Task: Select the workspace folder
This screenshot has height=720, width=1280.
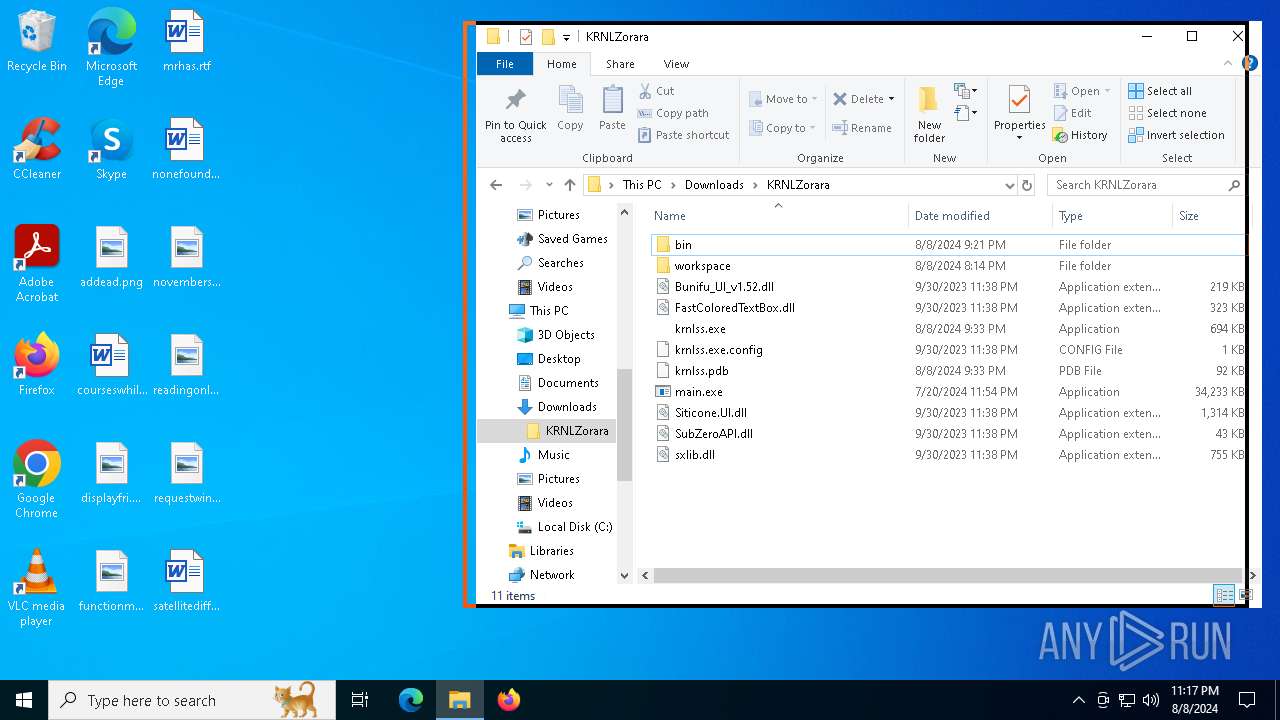Action: tap(702, 266)
